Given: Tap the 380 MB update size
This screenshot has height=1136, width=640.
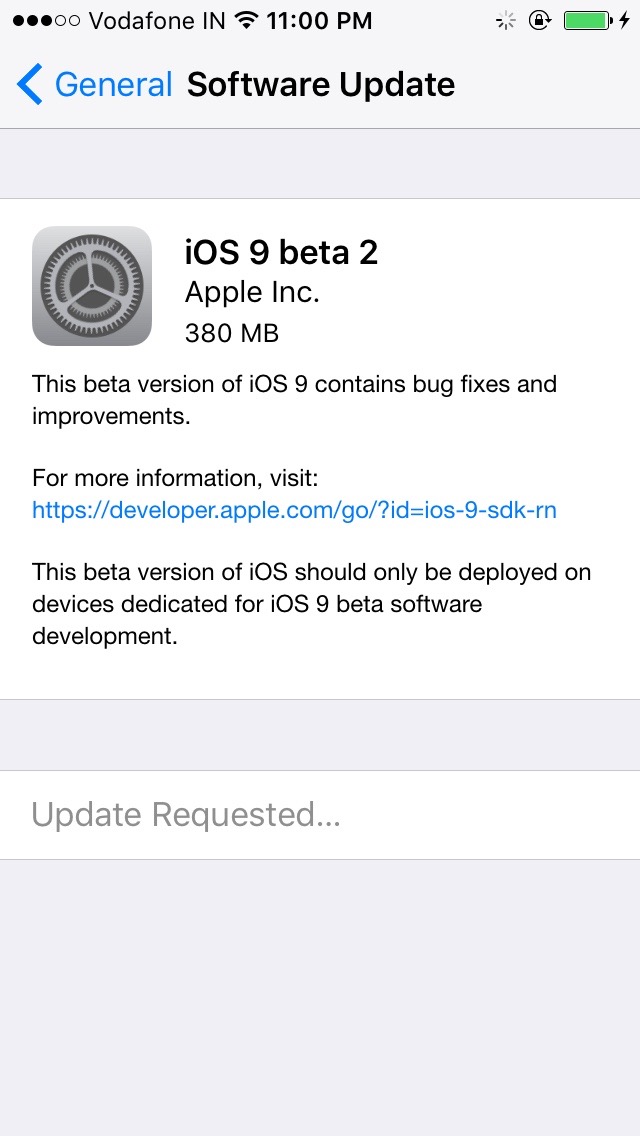Looking at the screenshot, I should coord(231,333).
